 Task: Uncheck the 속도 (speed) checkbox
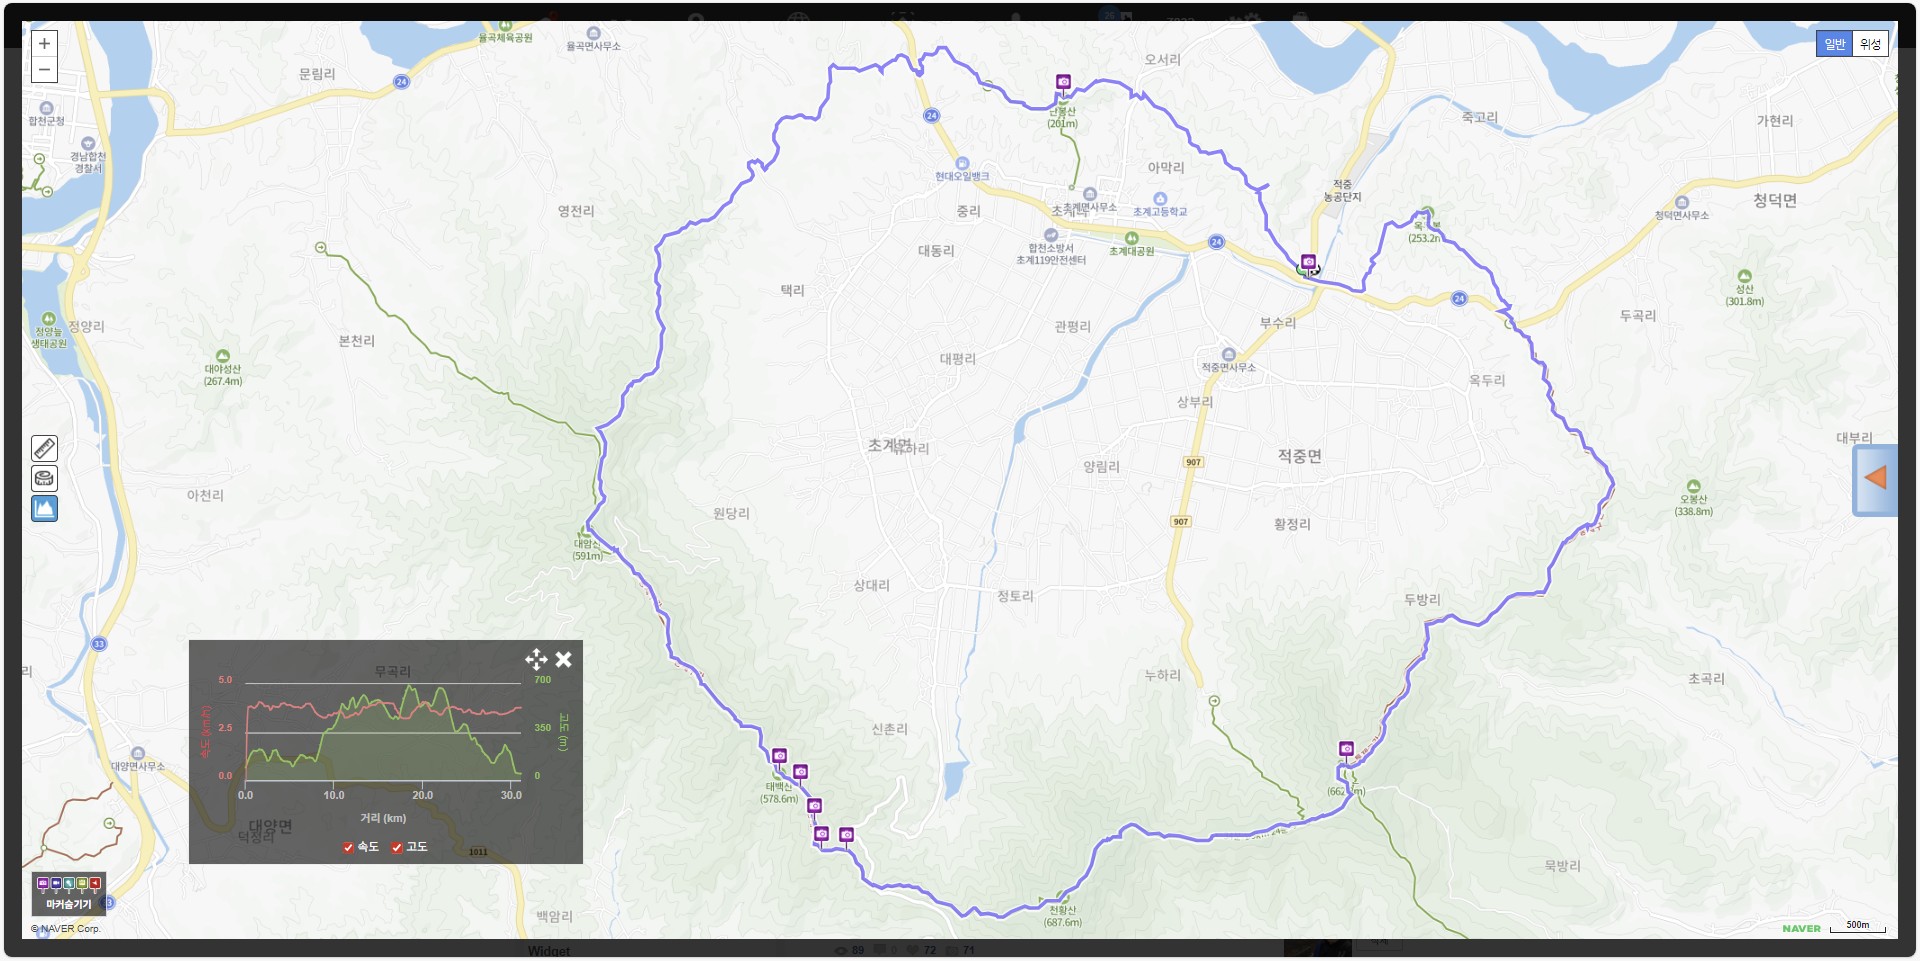tap(348, 847)
